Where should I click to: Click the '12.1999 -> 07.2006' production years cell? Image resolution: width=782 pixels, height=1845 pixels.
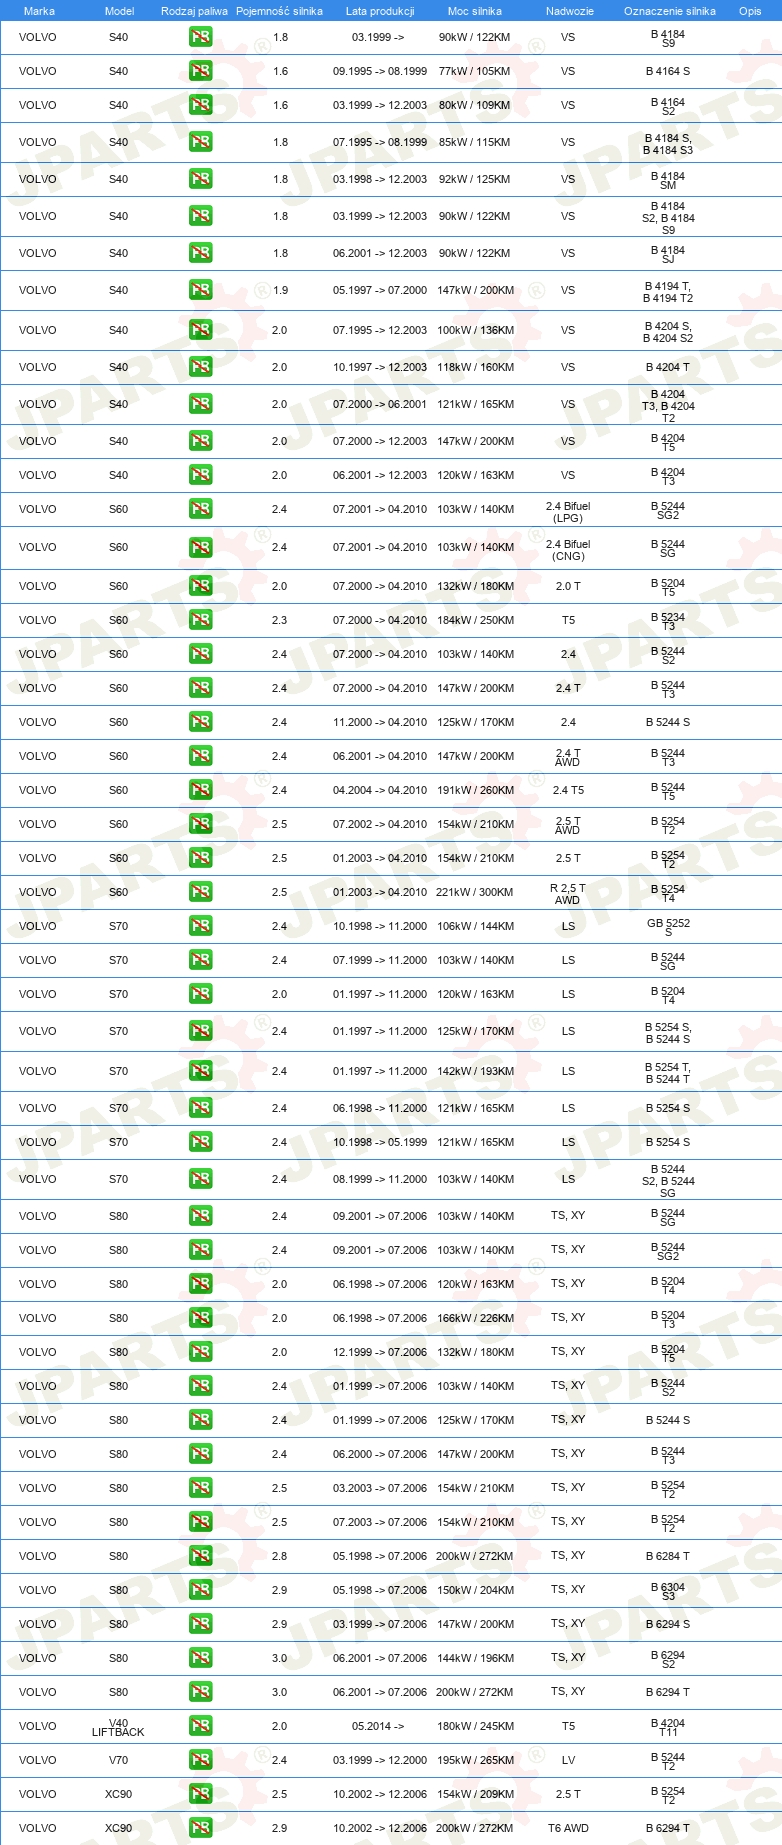380,1352
